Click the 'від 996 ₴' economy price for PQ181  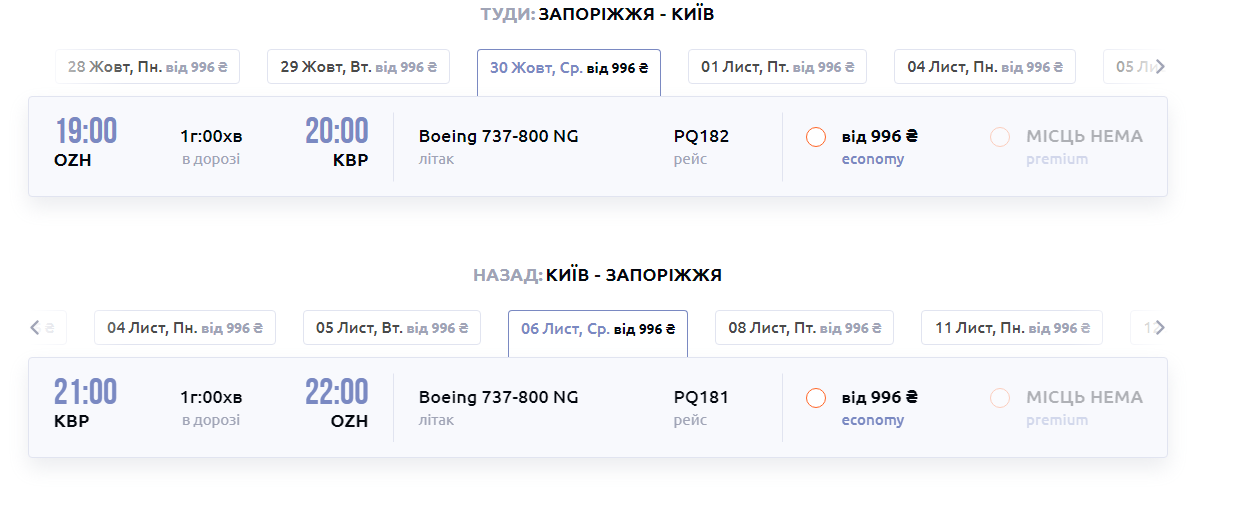pos(880,397)
